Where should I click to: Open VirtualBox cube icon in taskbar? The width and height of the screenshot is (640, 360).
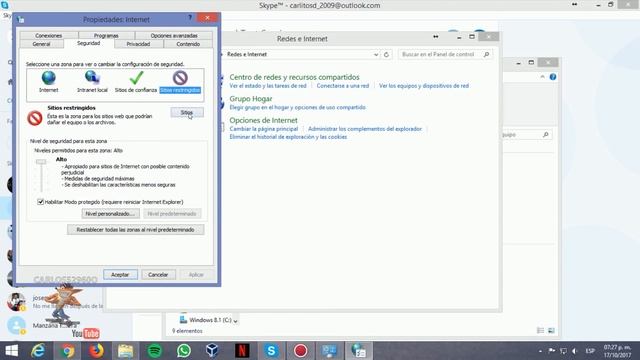[x=213, y=351]
